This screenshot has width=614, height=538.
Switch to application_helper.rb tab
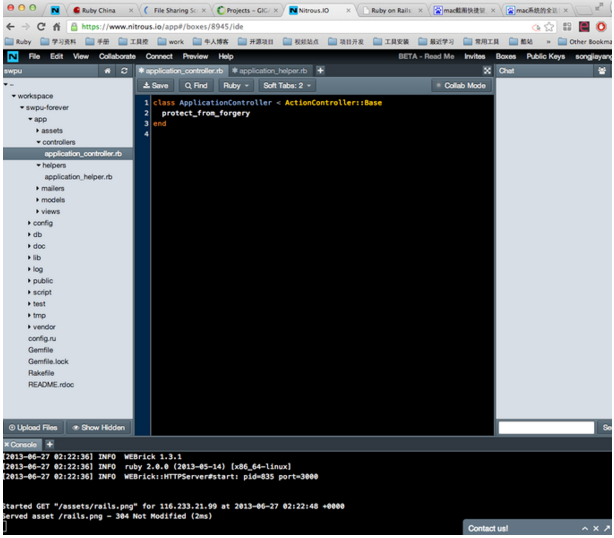tap(274, 71)
